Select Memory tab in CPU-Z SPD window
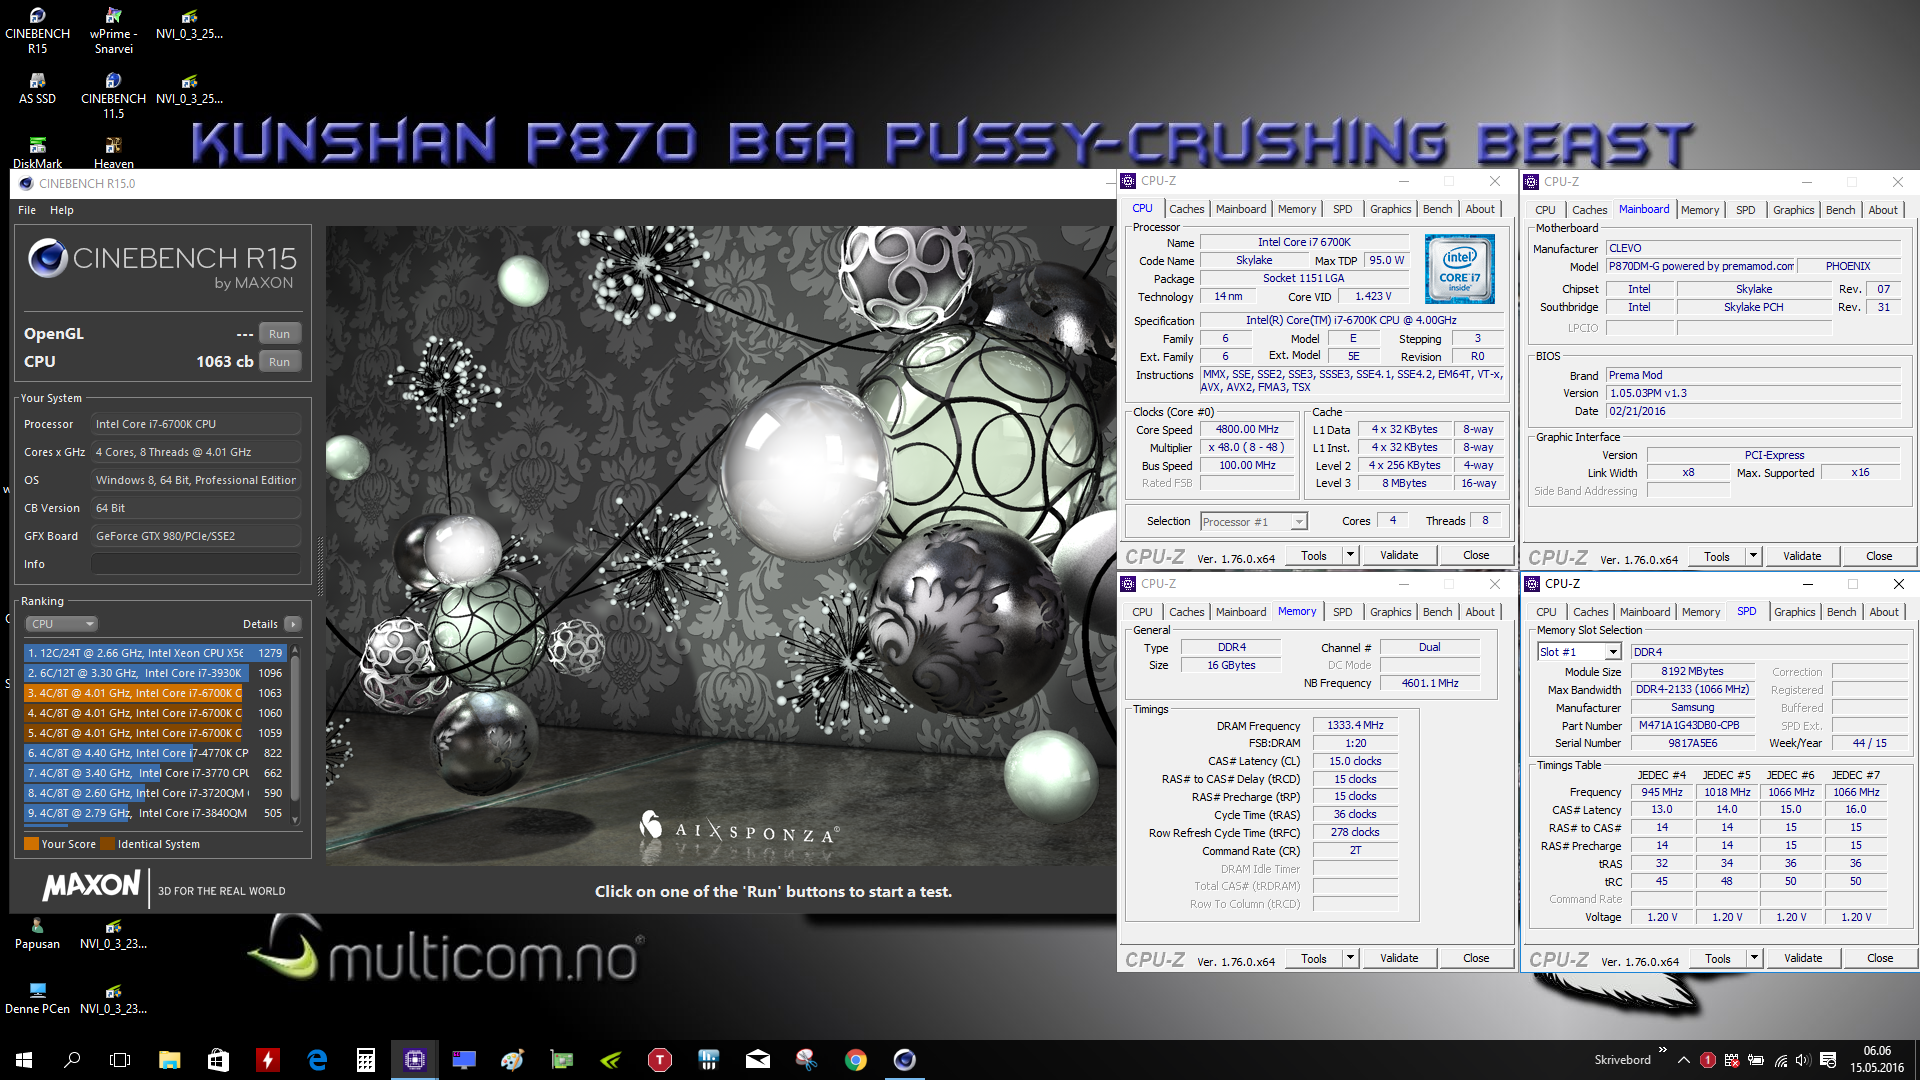1920x1080 pixels. click(x=1701, y=612)
